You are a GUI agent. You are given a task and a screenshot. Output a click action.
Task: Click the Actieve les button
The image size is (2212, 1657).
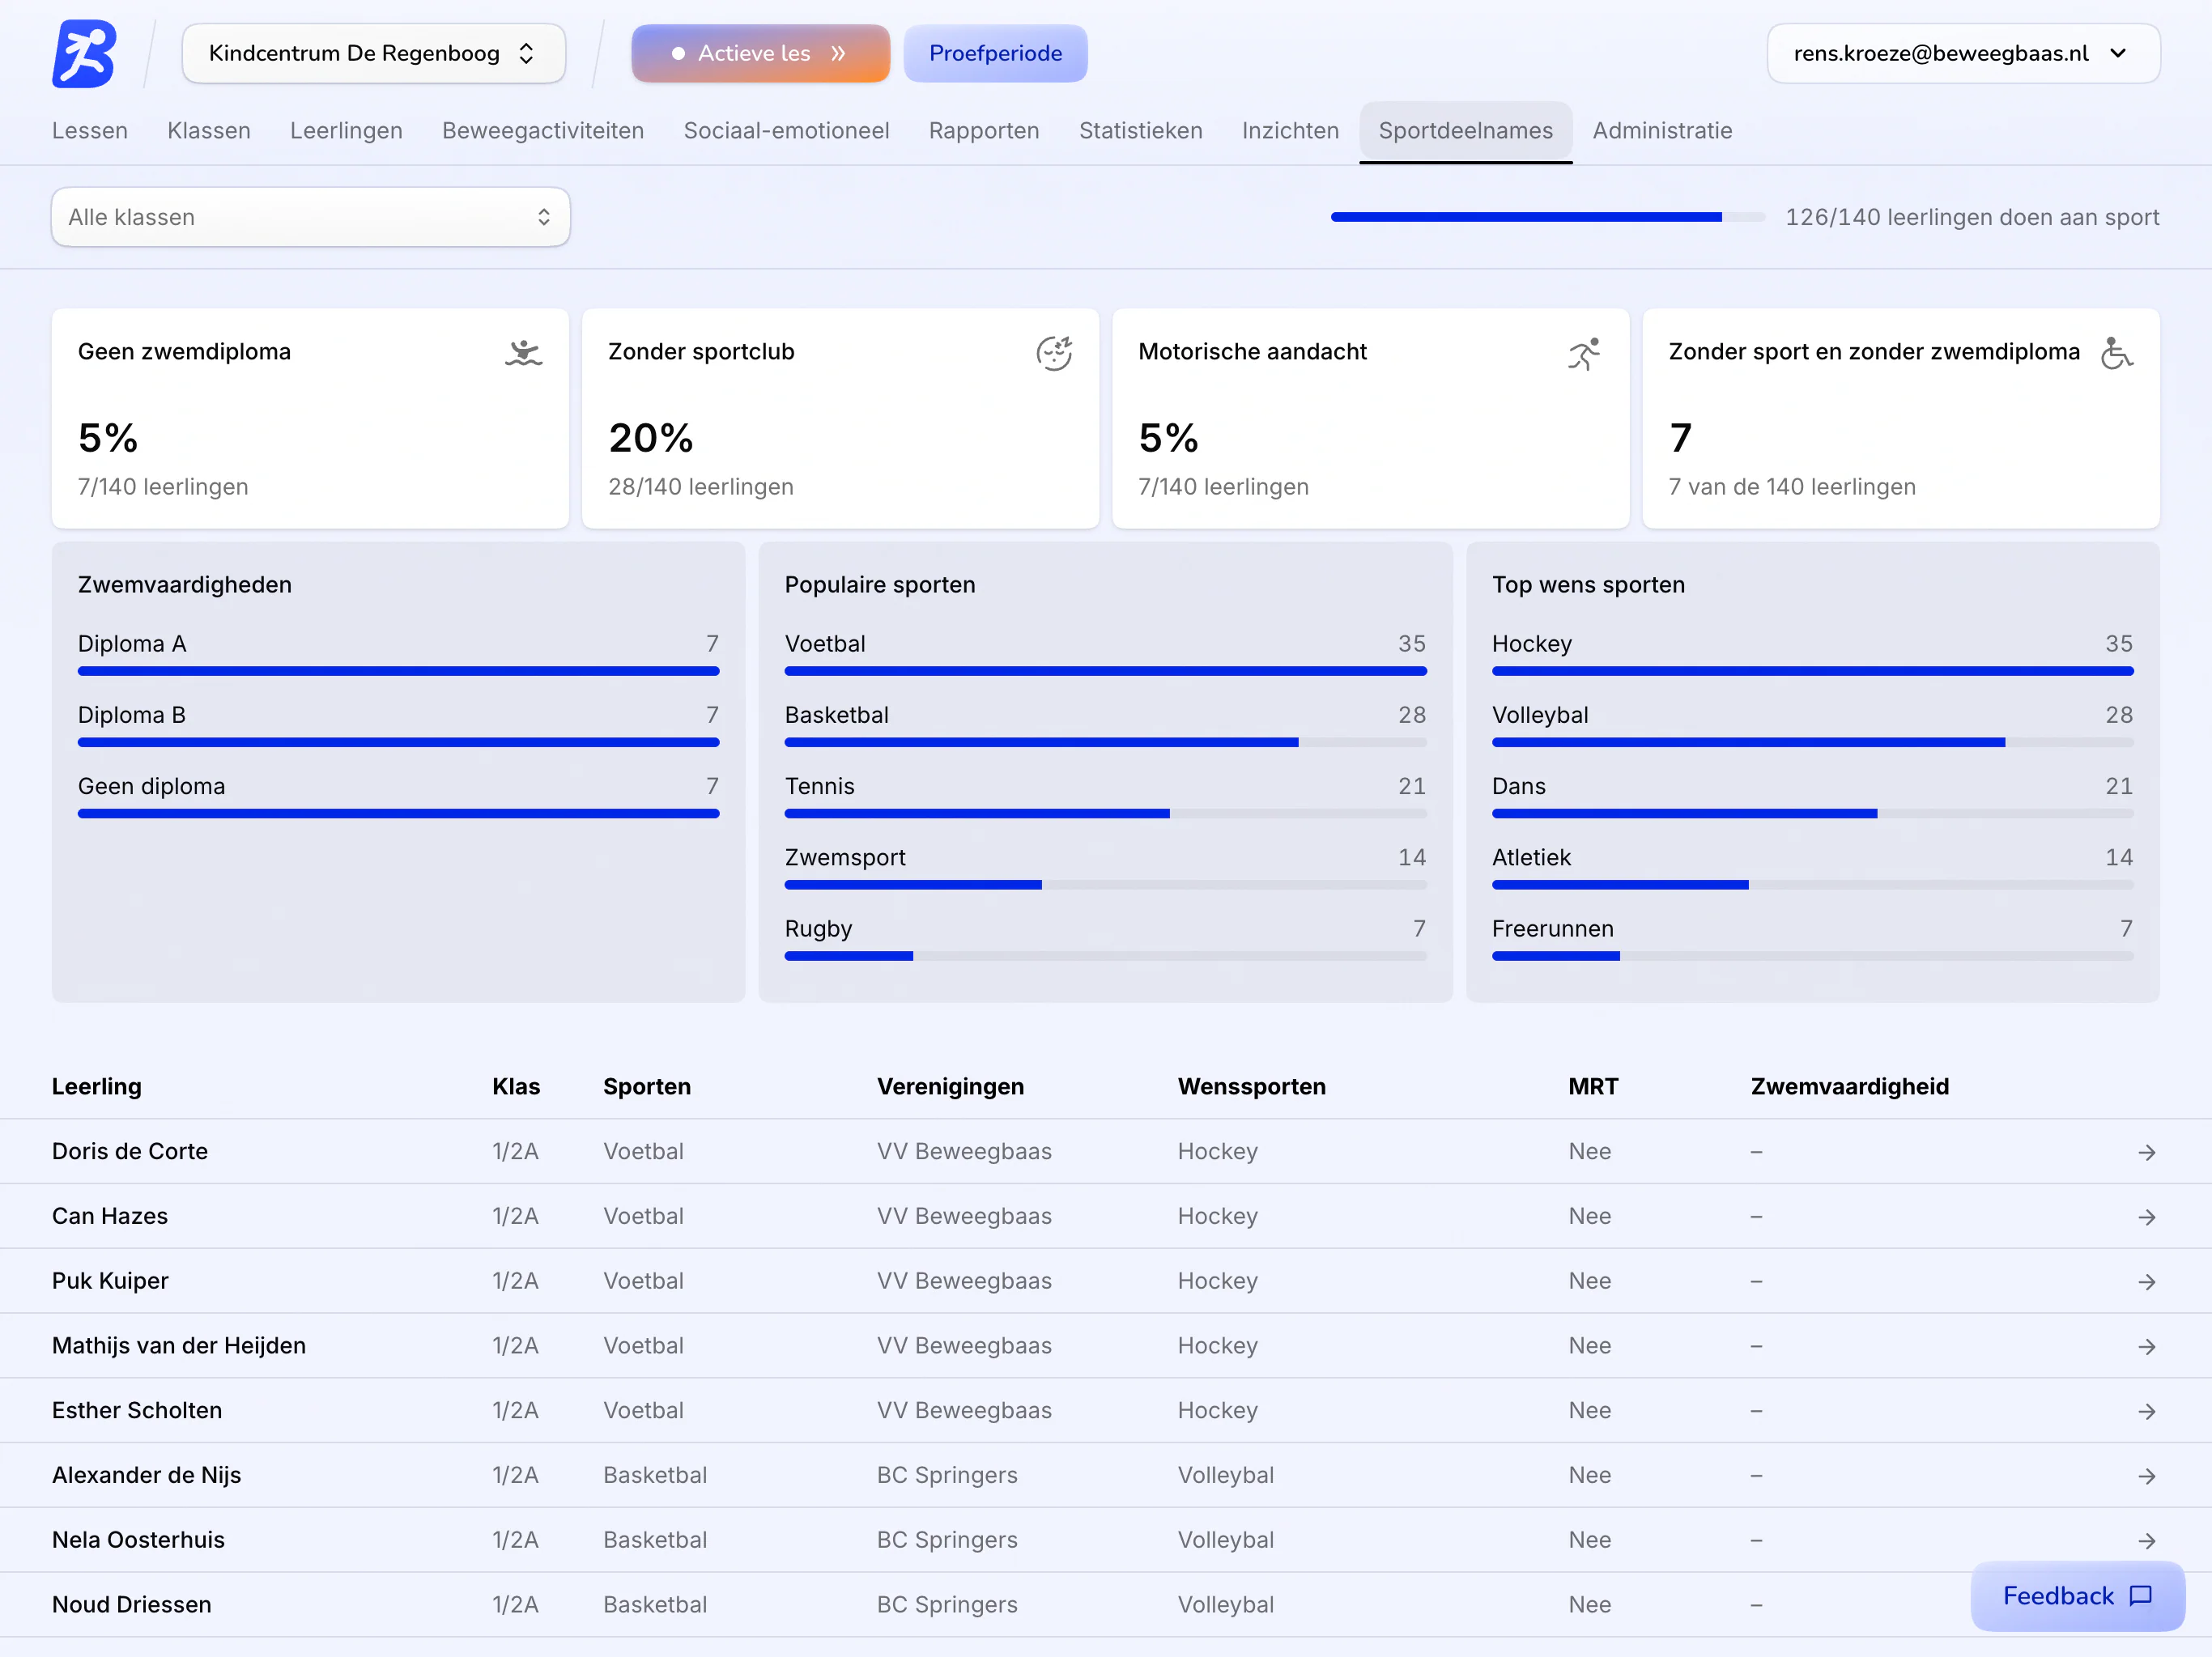coord(760,54)
